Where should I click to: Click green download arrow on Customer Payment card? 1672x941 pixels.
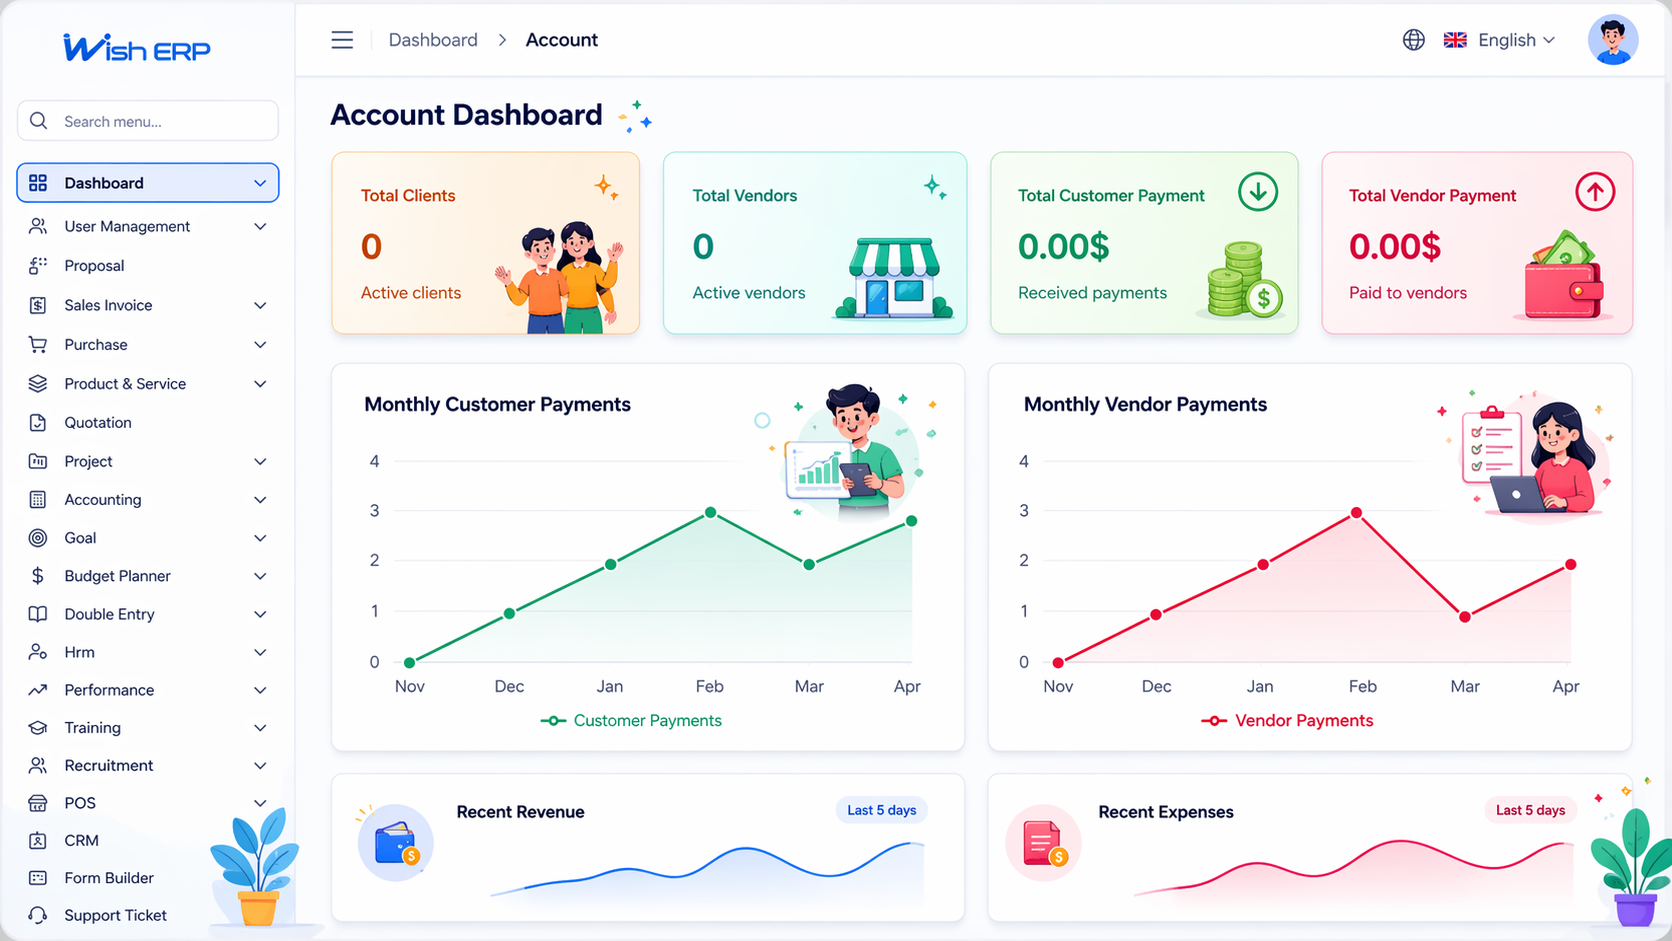coord(1257,191)
